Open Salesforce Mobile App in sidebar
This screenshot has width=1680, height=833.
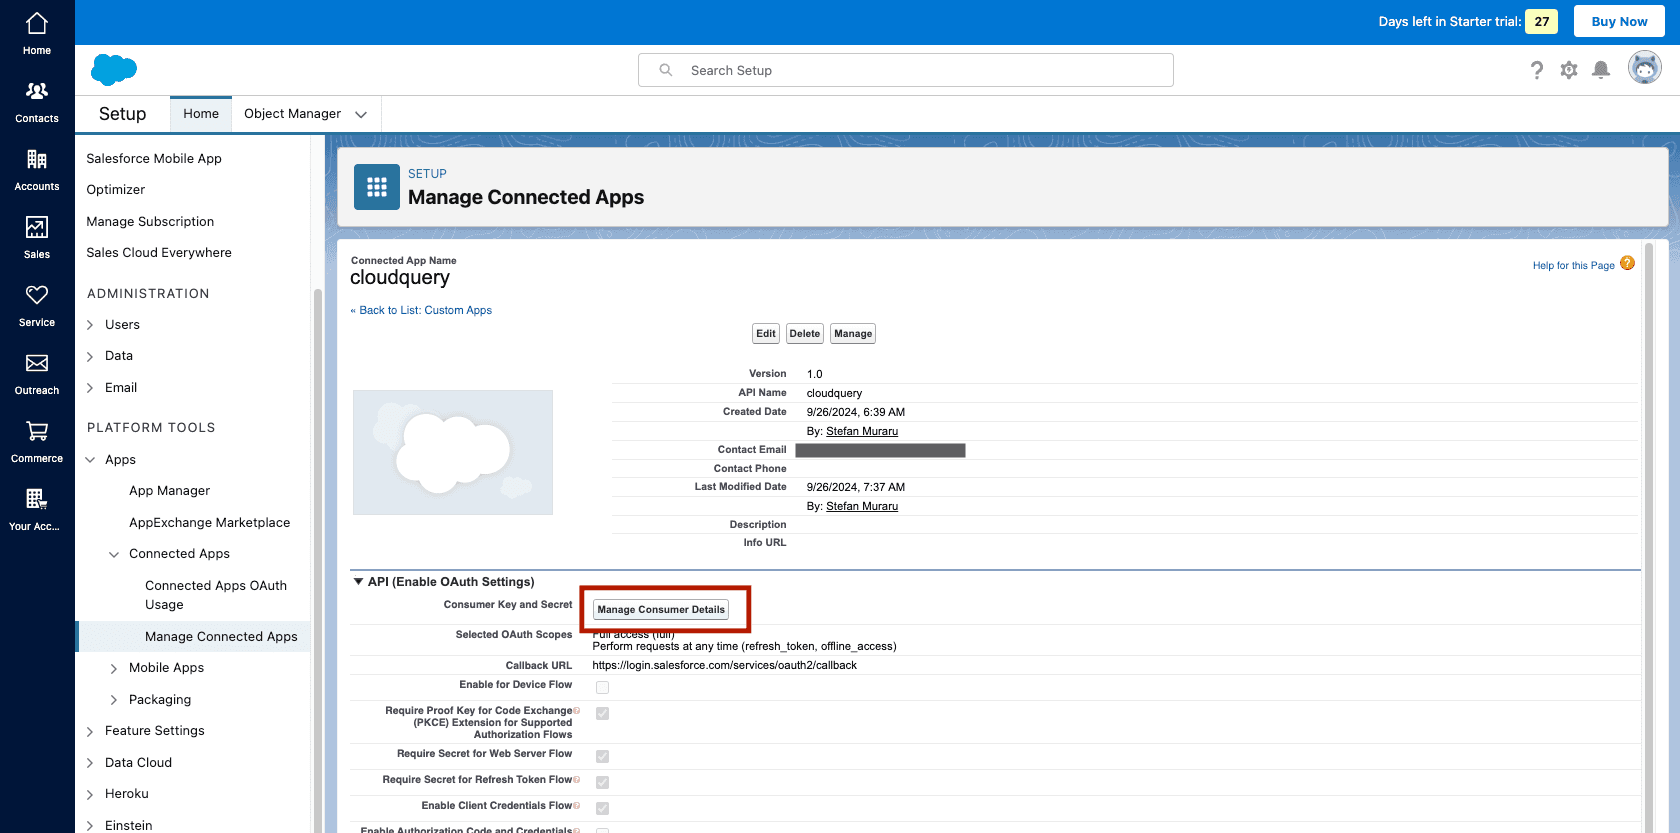click(x=154, y=158)
